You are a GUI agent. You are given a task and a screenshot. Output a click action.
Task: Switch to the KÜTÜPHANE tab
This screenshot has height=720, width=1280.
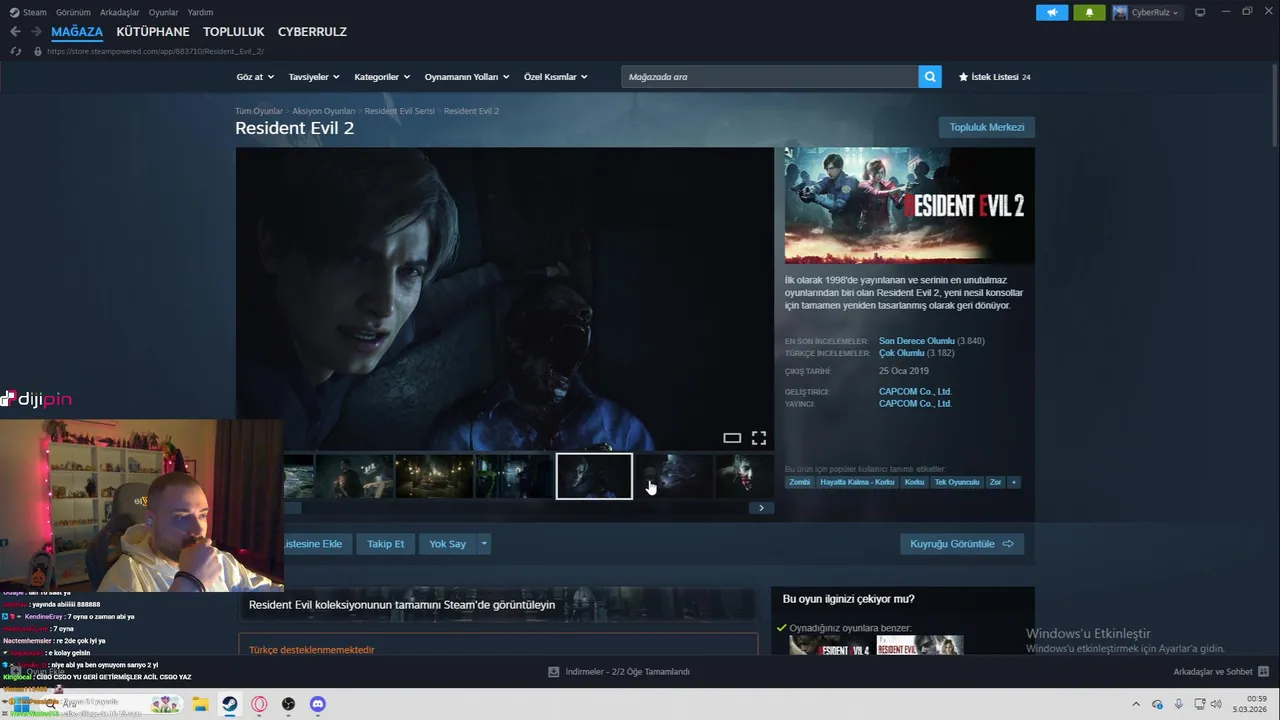click(153, 32)
